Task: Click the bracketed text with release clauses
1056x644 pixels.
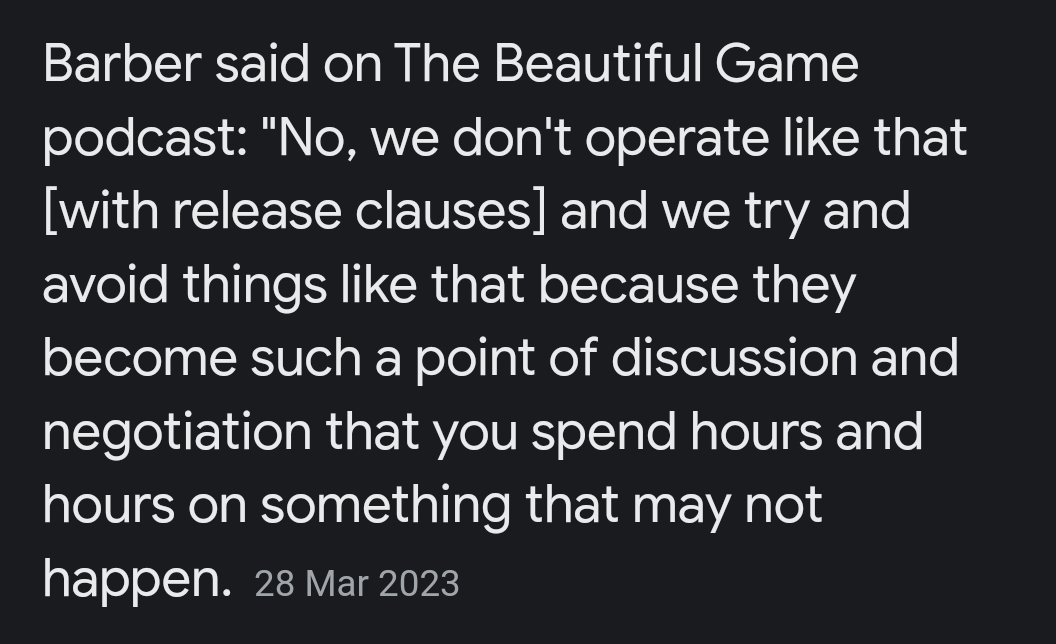Action: pos(294,212)
